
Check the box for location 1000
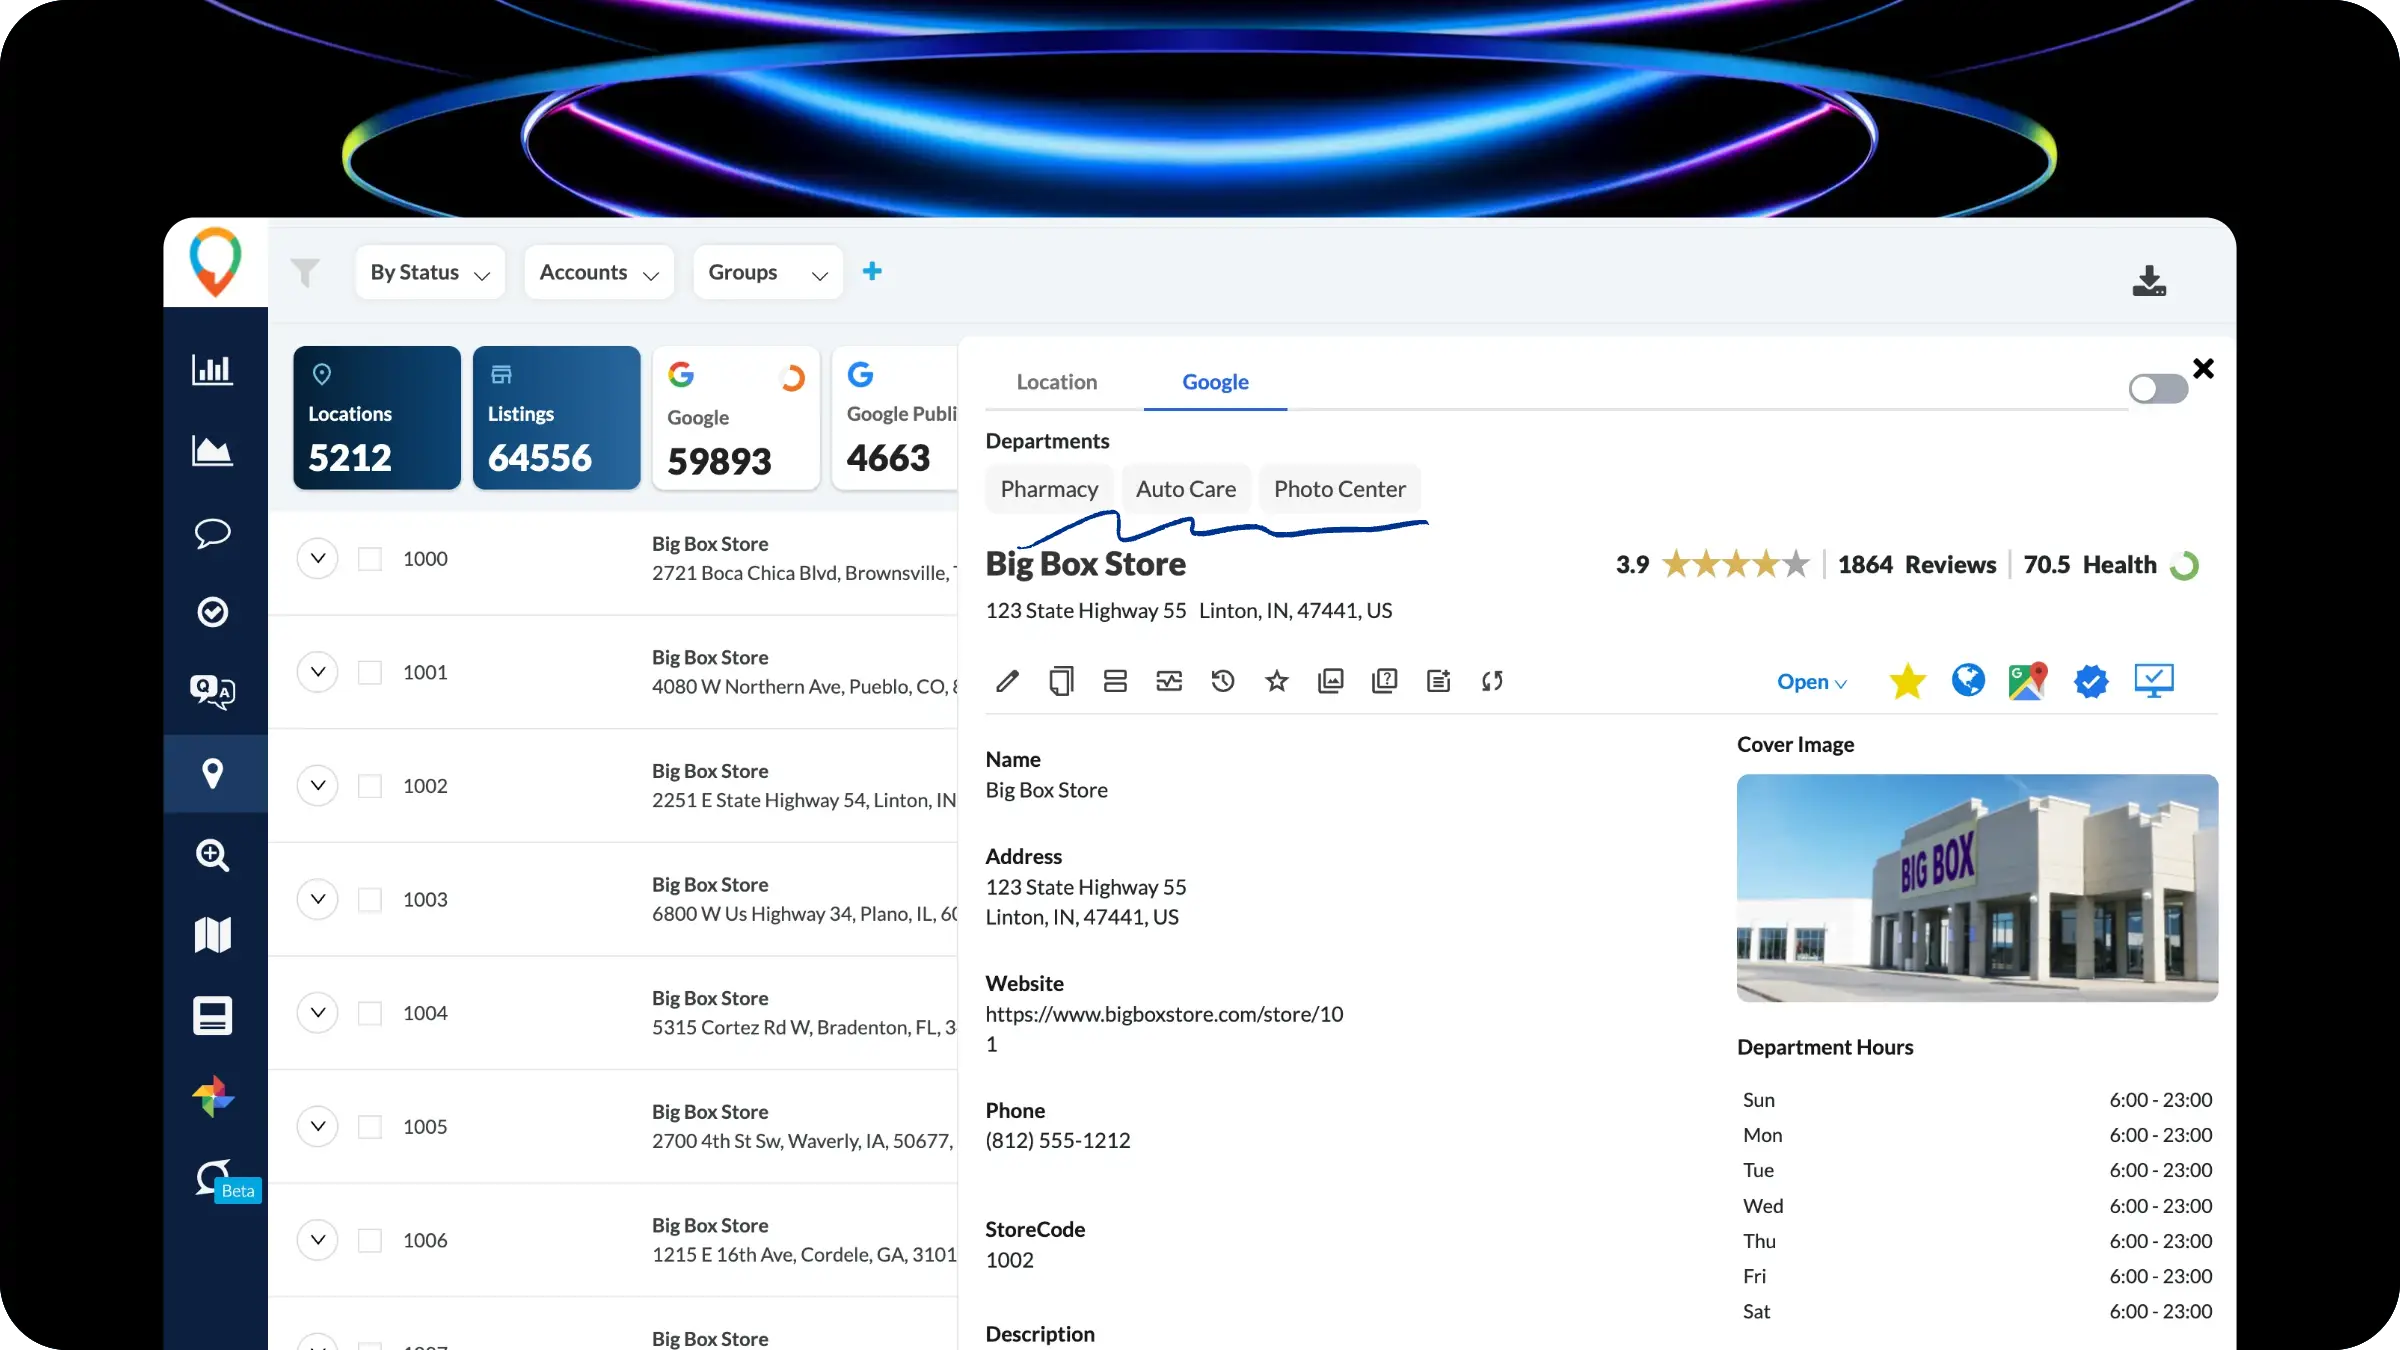pos(370,559)
